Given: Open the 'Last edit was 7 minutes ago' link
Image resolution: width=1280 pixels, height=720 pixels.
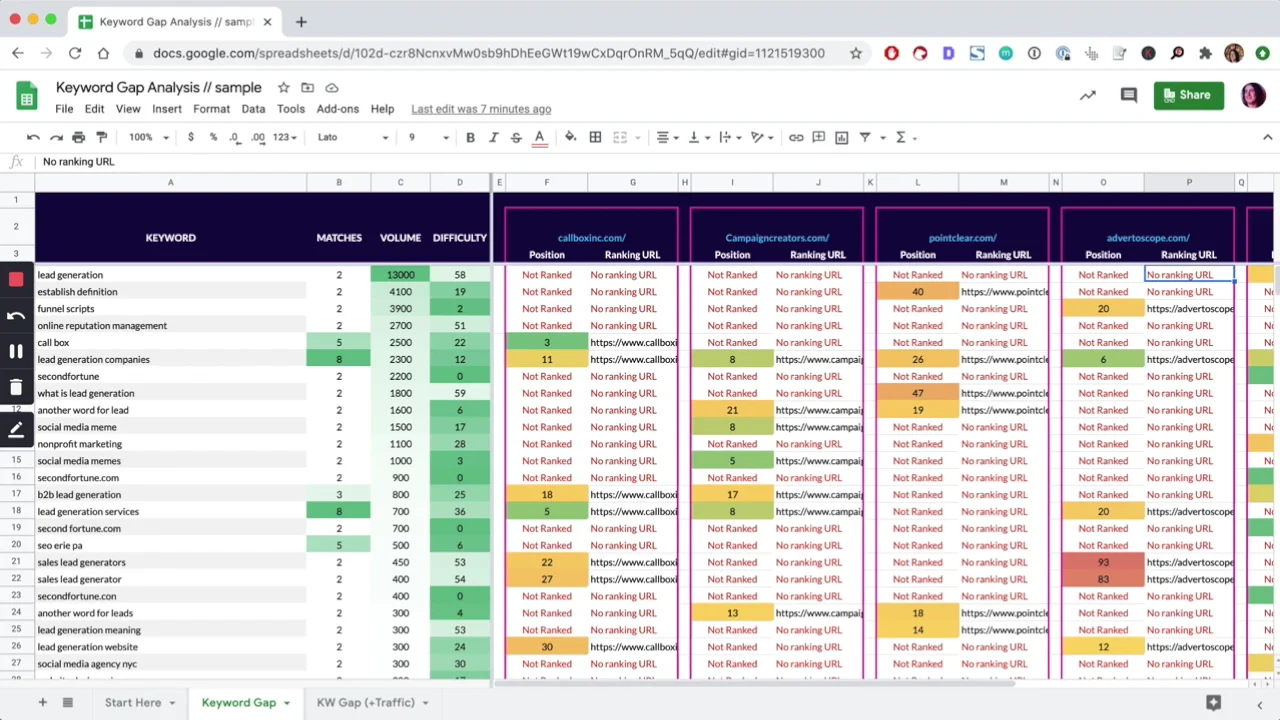Looking at the screenshot, I should point(481,109).
